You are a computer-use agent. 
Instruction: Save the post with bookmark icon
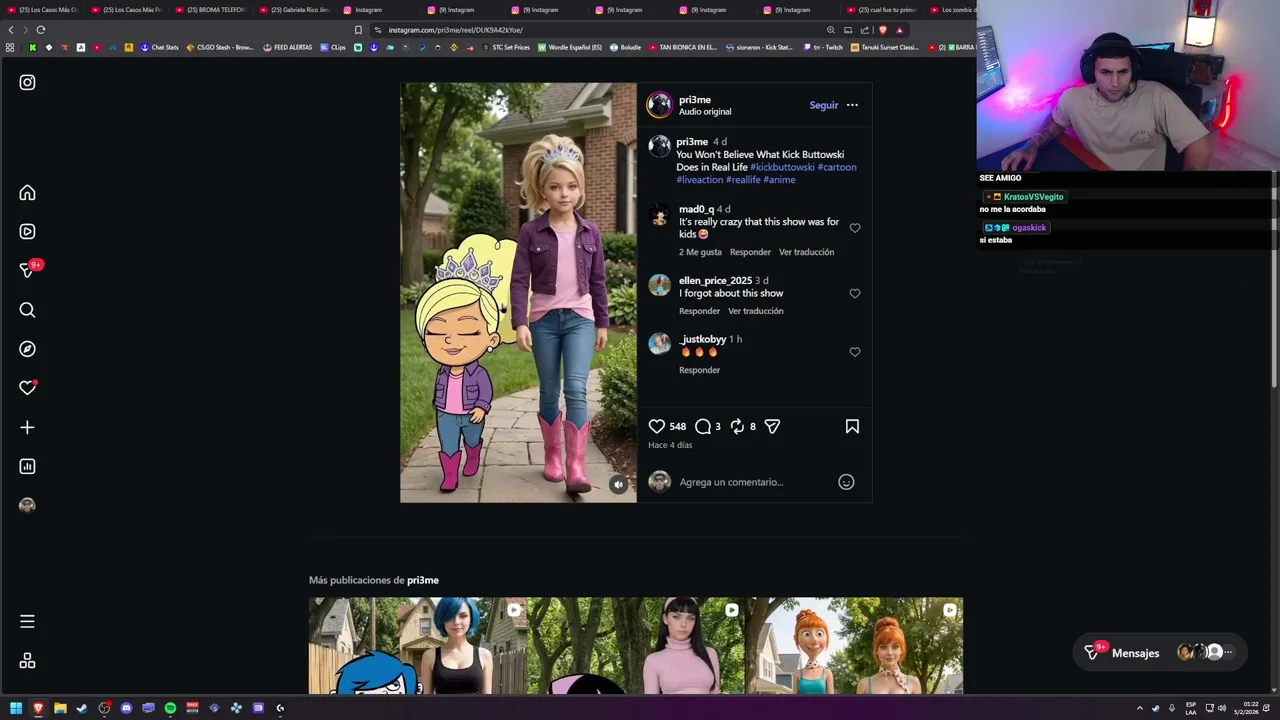[852, 426]
